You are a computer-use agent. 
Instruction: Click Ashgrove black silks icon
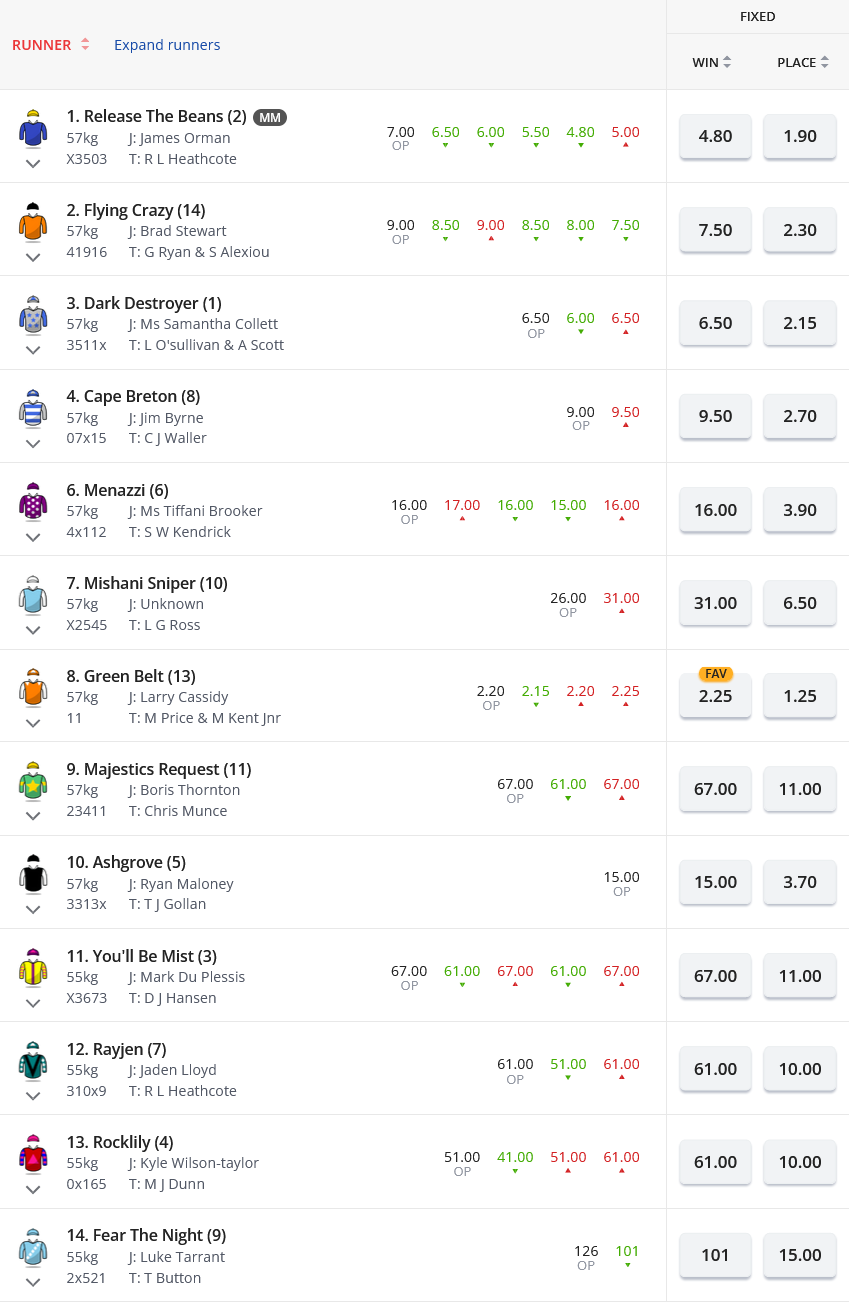(33, 875)
